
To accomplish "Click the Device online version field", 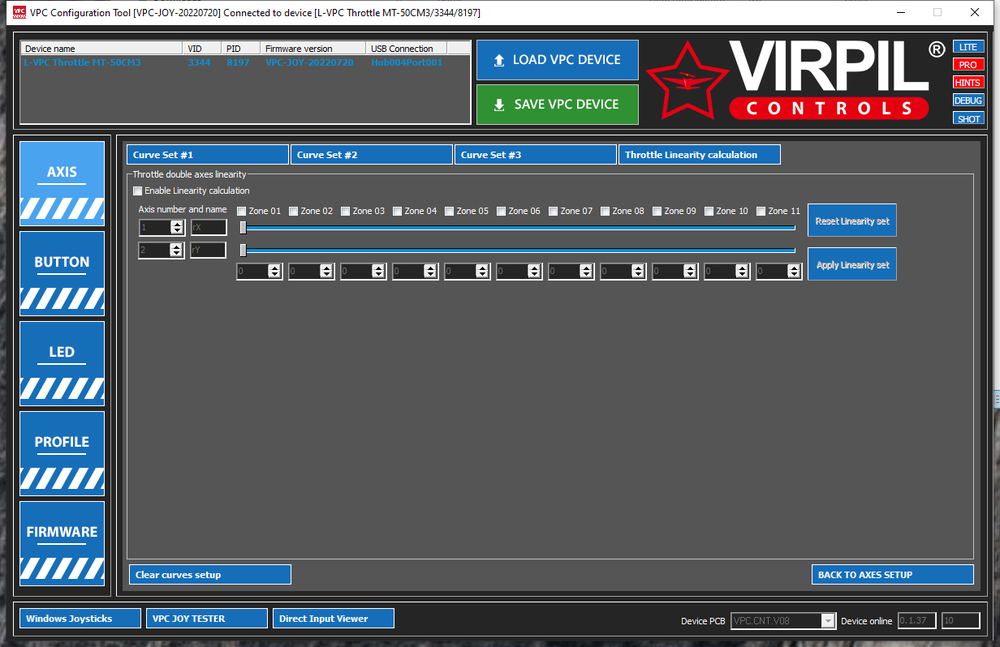I will click(916, 621).
